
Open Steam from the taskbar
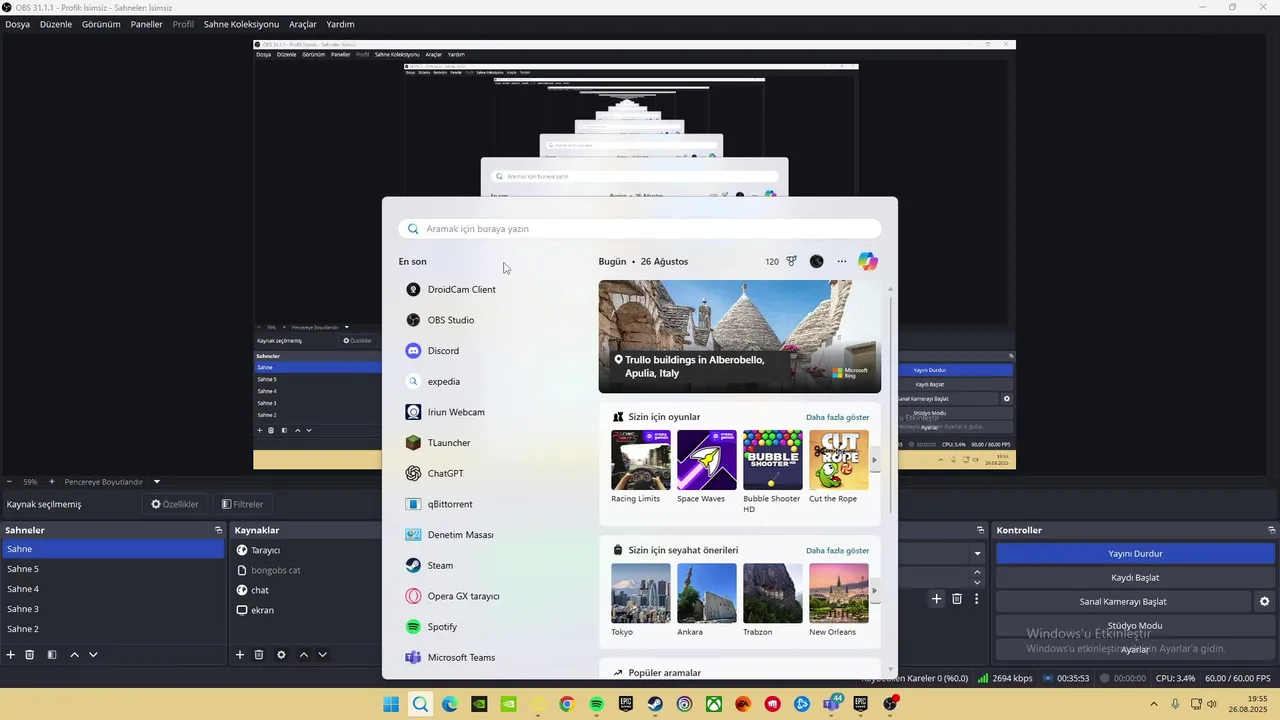click(x=655, y=704)
